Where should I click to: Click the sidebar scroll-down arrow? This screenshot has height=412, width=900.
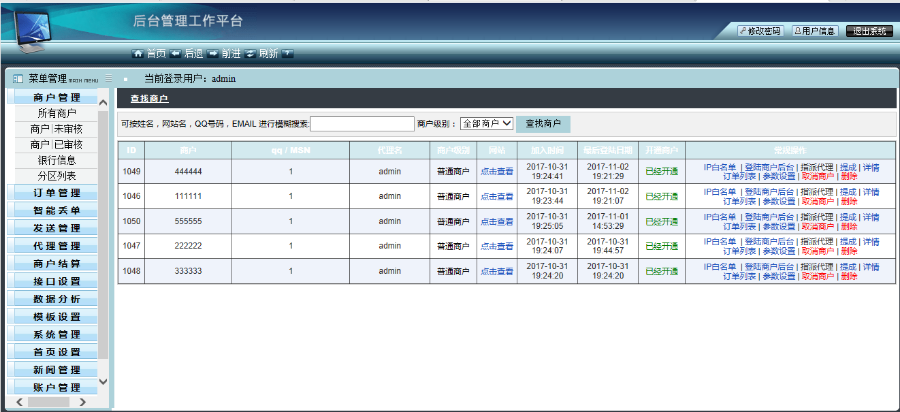102,381
